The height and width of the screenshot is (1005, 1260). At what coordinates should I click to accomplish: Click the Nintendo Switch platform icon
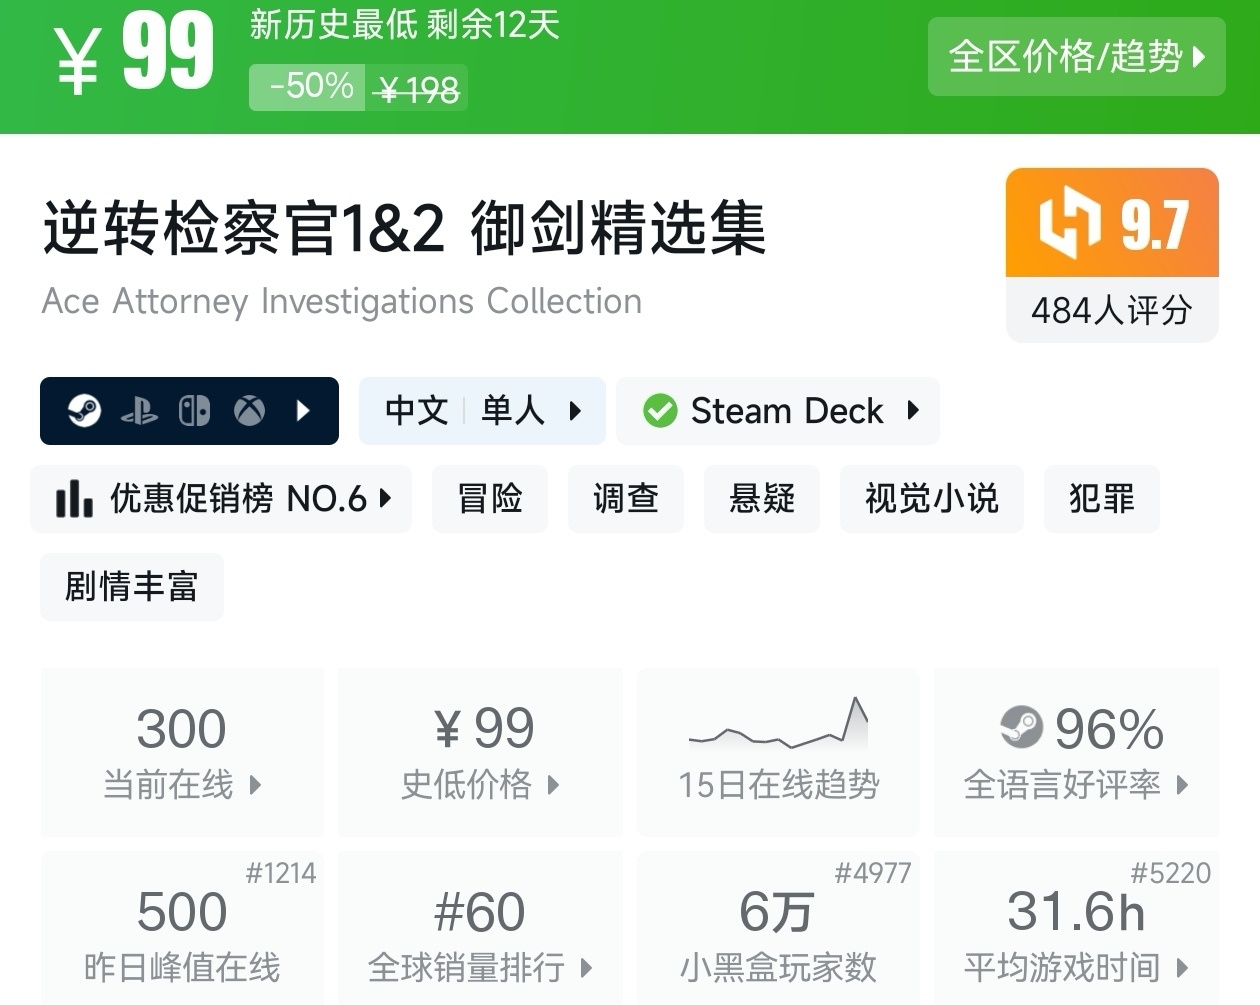tap(194, 411)
